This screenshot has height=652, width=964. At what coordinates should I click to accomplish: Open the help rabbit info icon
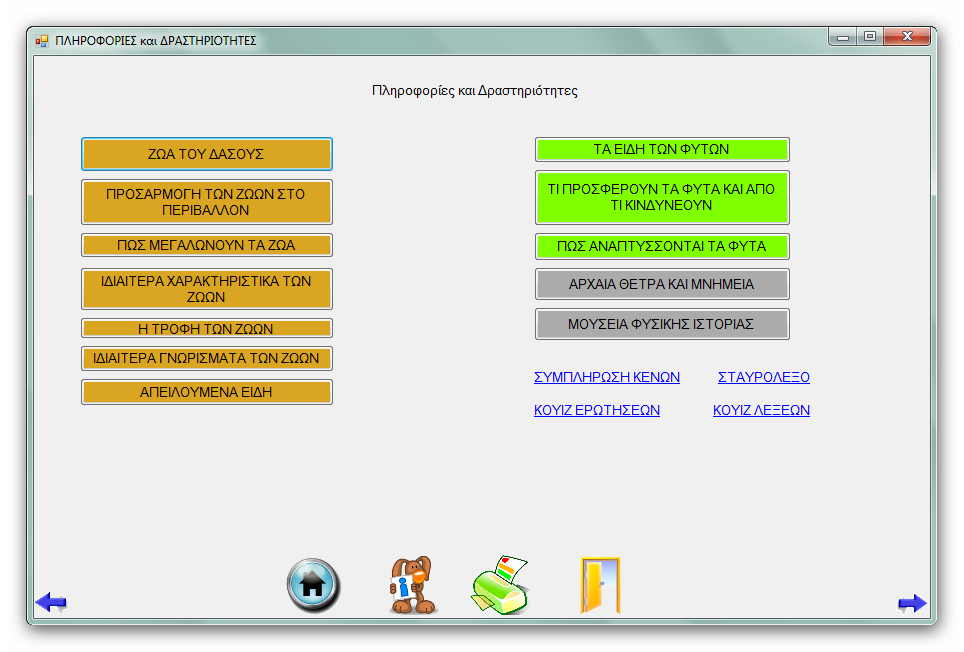412,585
